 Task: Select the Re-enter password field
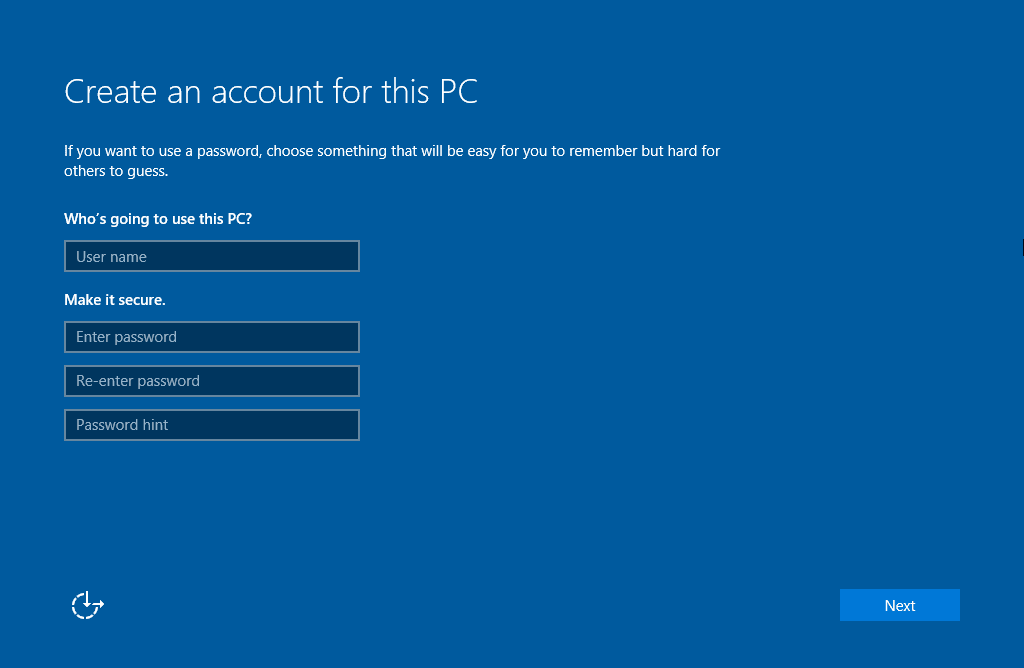pos(211,381)
